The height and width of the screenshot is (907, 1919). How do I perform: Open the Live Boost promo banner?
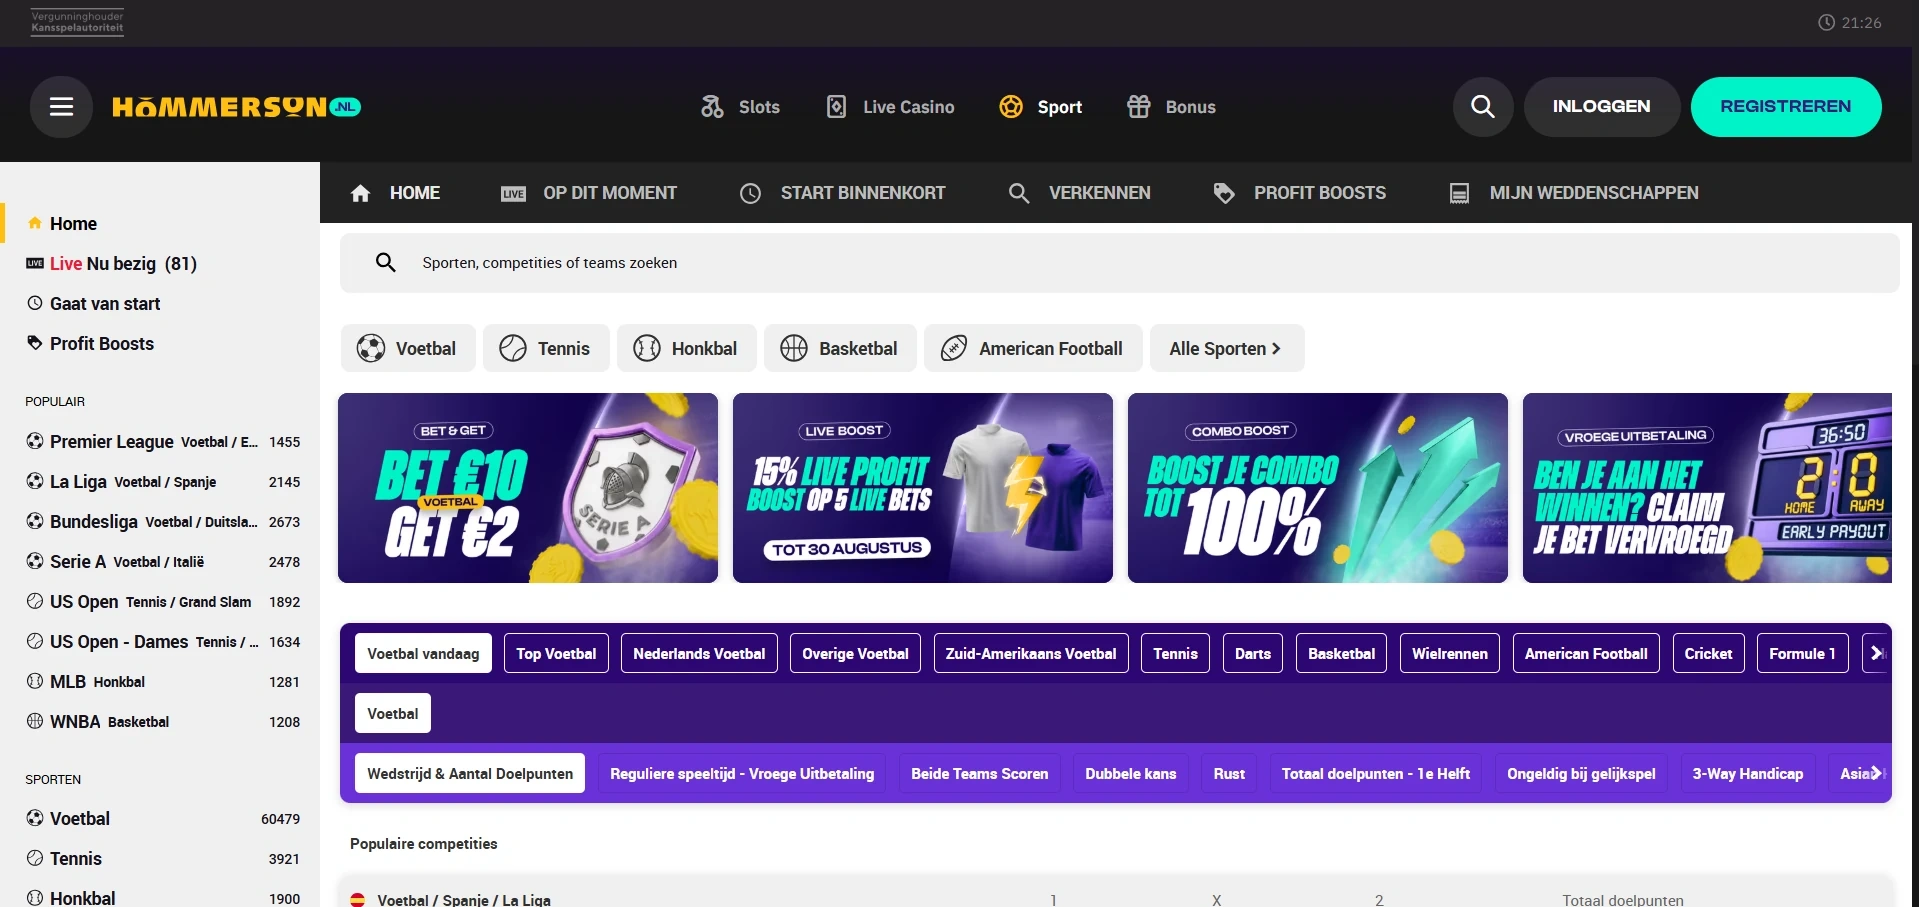click(923, 488)
